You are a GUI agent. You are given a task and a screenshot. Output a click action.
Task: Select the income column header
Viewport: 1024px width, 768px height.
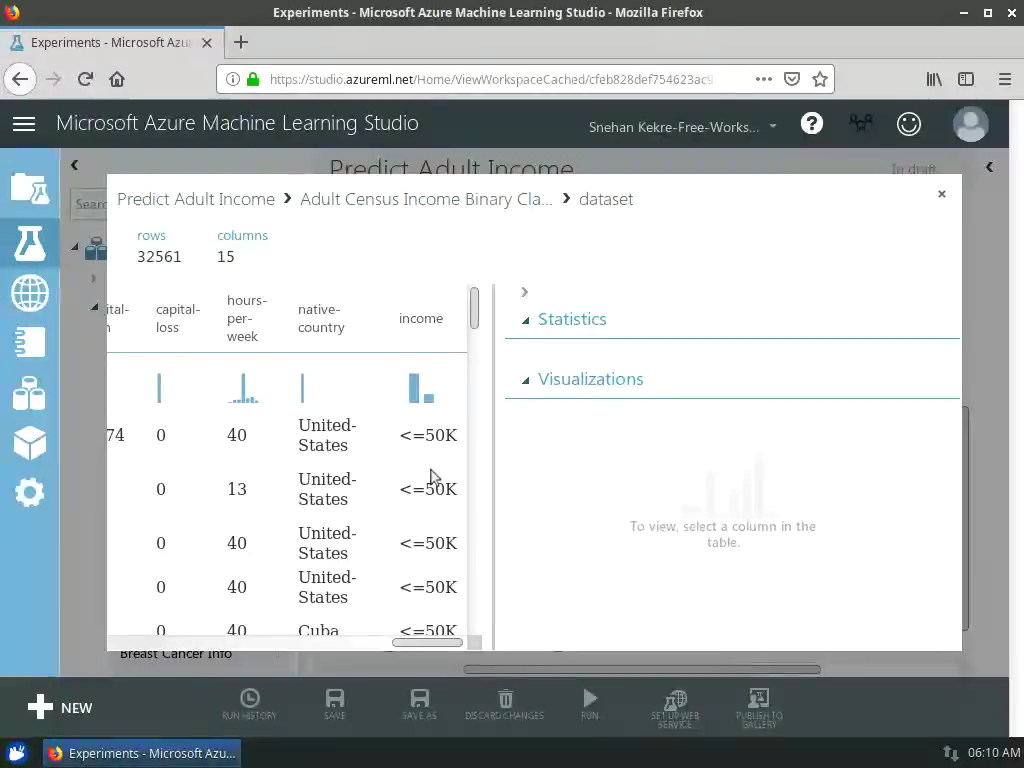[421, 319]
